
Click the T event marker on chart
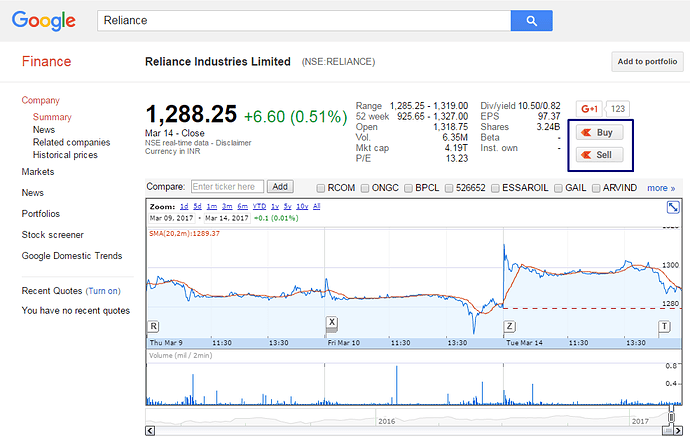(x=664, y=327)
